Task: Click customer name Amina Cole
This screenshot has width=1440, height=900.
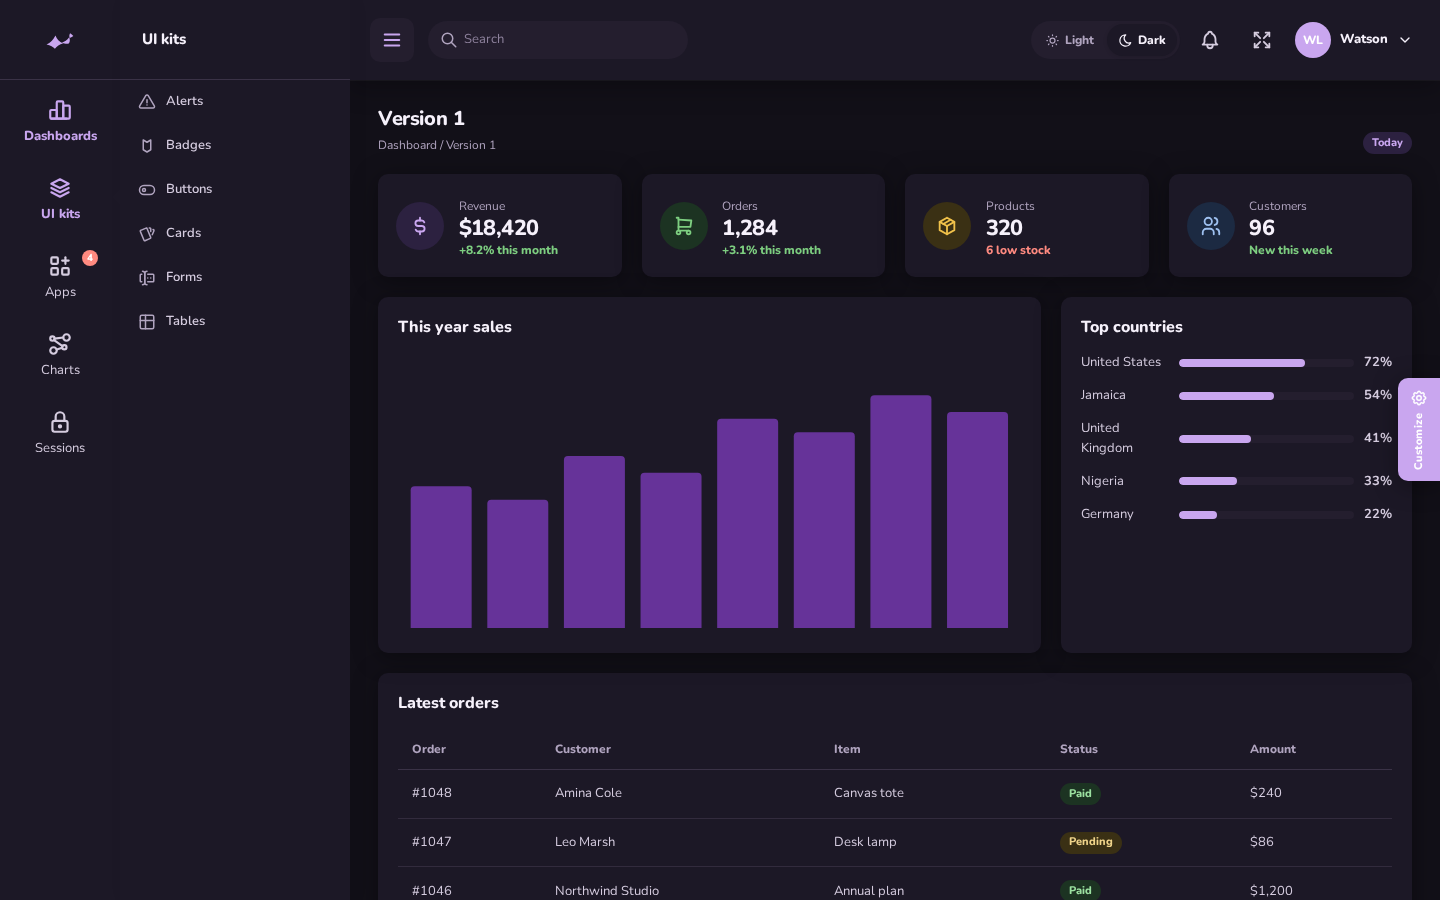Action: (x=588, y=793)
